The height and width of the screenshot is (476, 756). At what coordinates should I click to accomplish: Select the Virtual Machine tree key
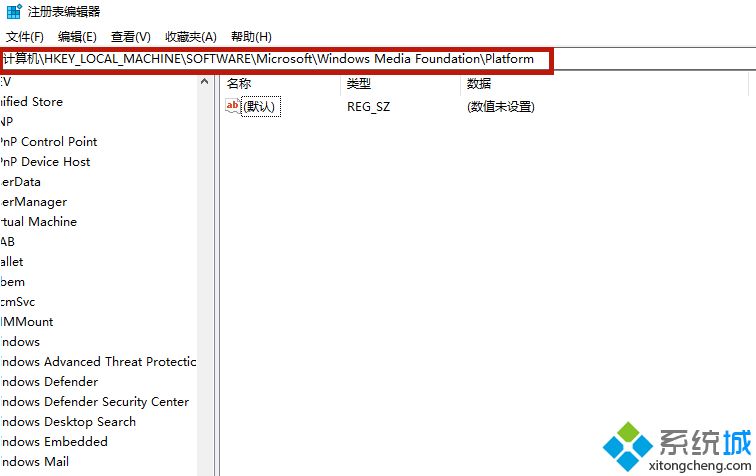point(39,222)
